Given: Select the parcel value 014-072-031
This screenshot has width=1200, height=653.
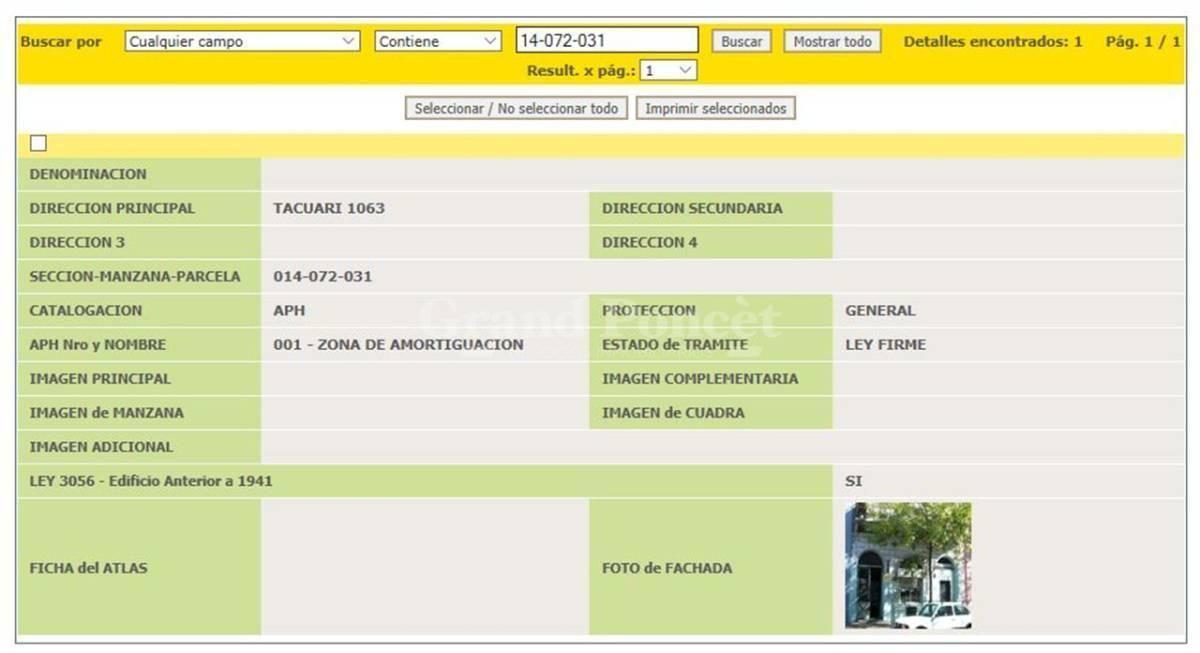Looking at the screenshot, I should (323, 277).
